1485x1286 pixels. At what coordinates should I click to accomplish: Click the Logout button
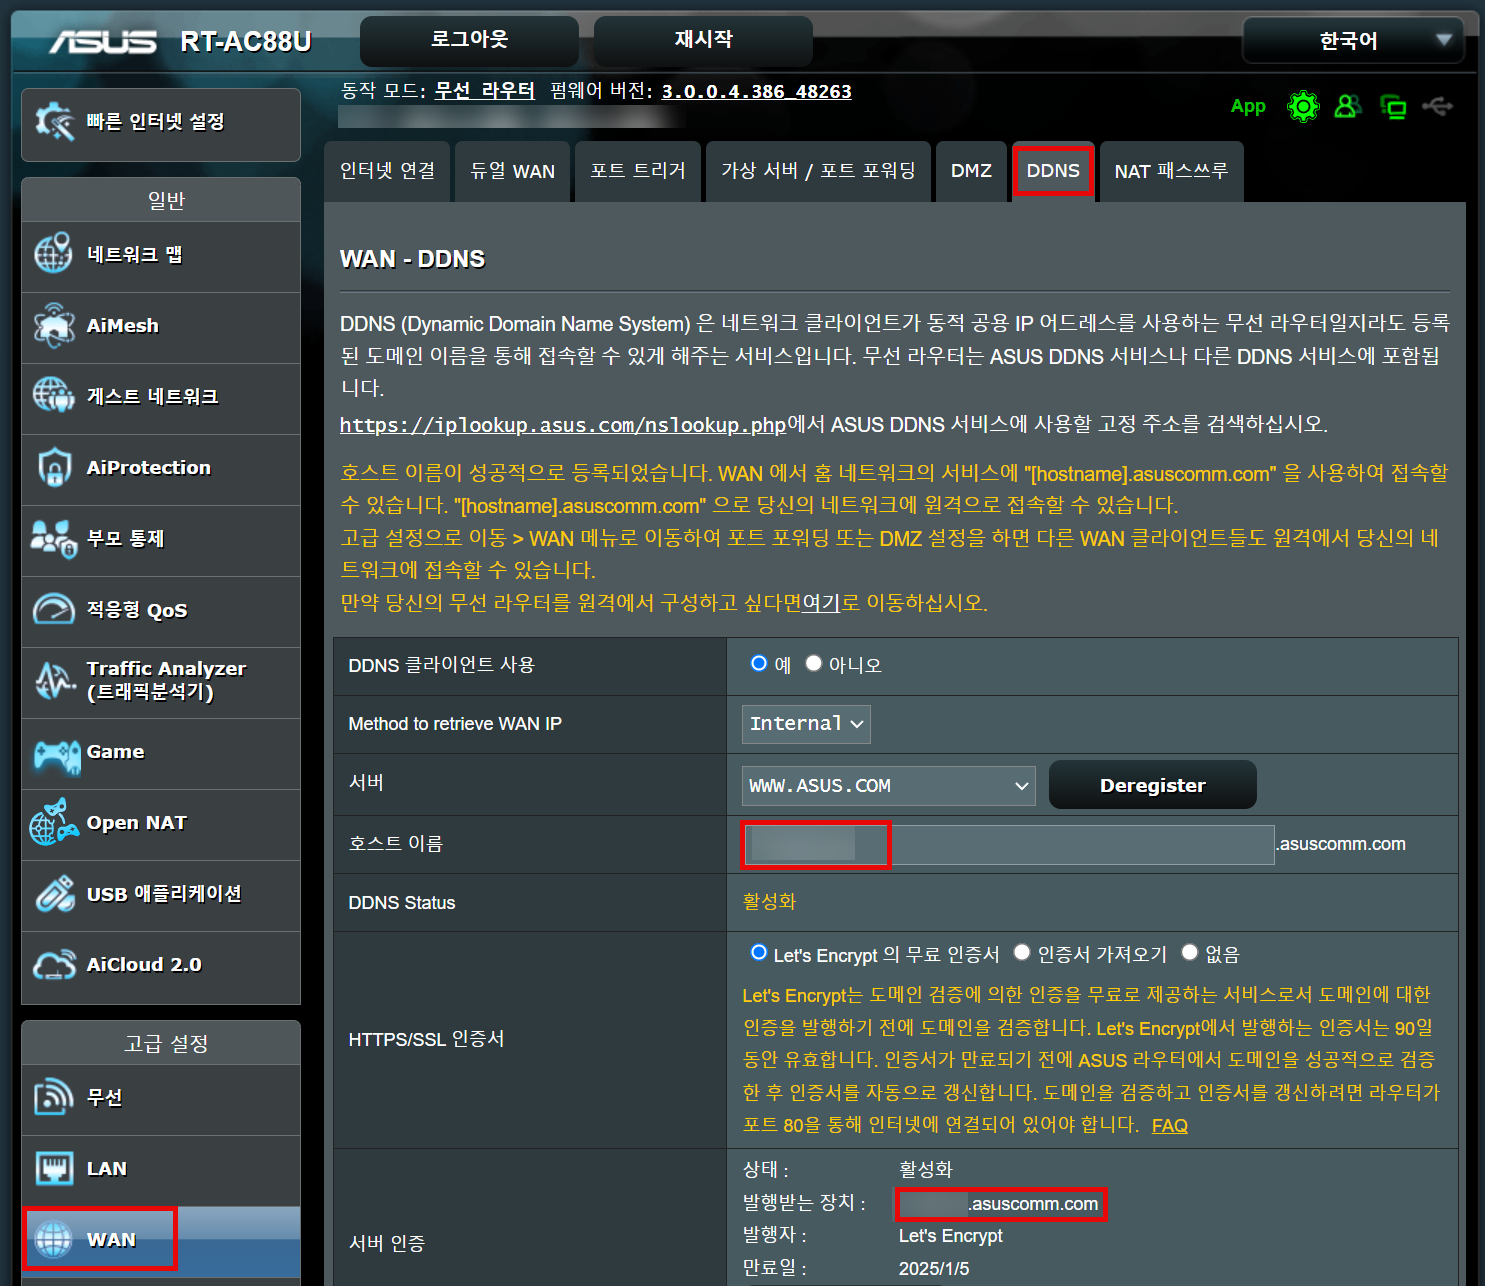tap(469, 40)
